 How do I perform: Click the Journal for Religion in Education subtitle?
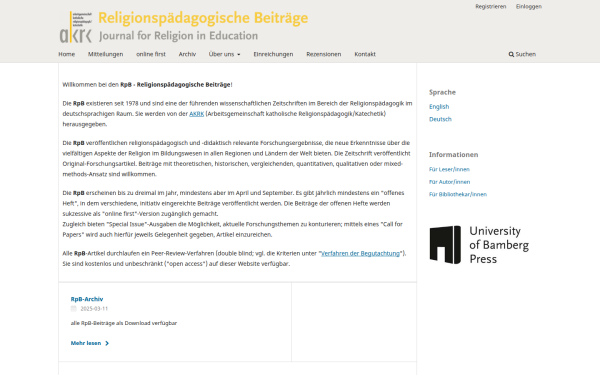pos(178,36)
